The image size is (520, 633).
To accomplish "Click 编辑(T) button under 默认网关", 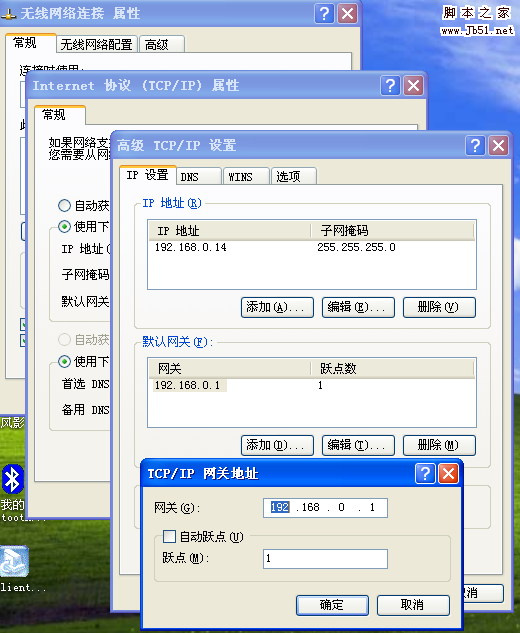I will tap(358, 445).
